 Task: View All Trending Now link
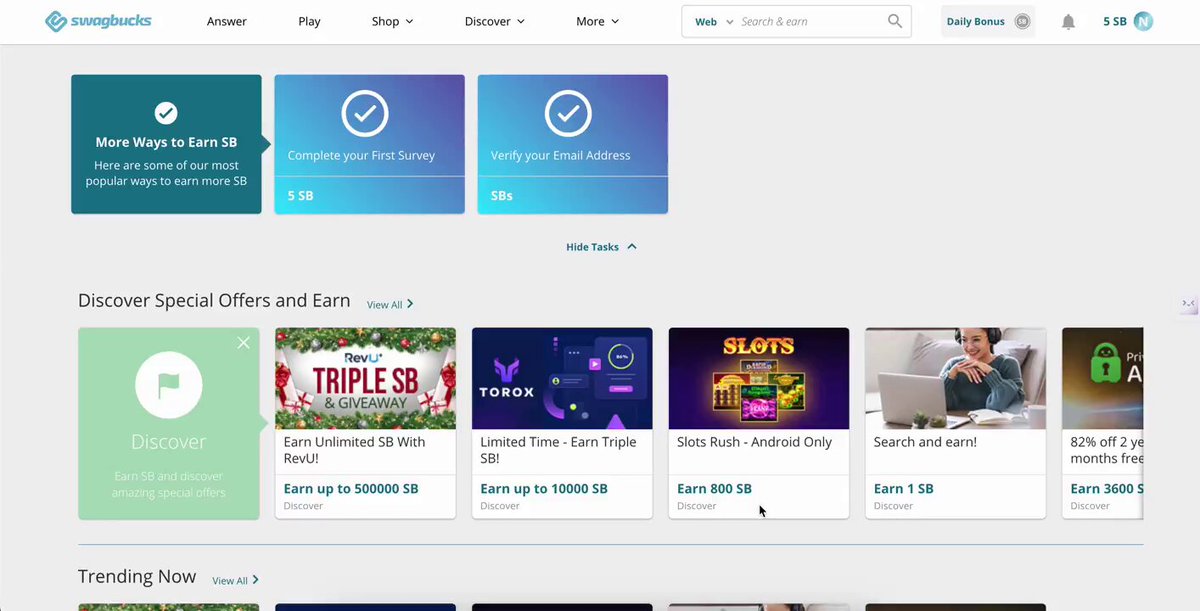point(235,580)
